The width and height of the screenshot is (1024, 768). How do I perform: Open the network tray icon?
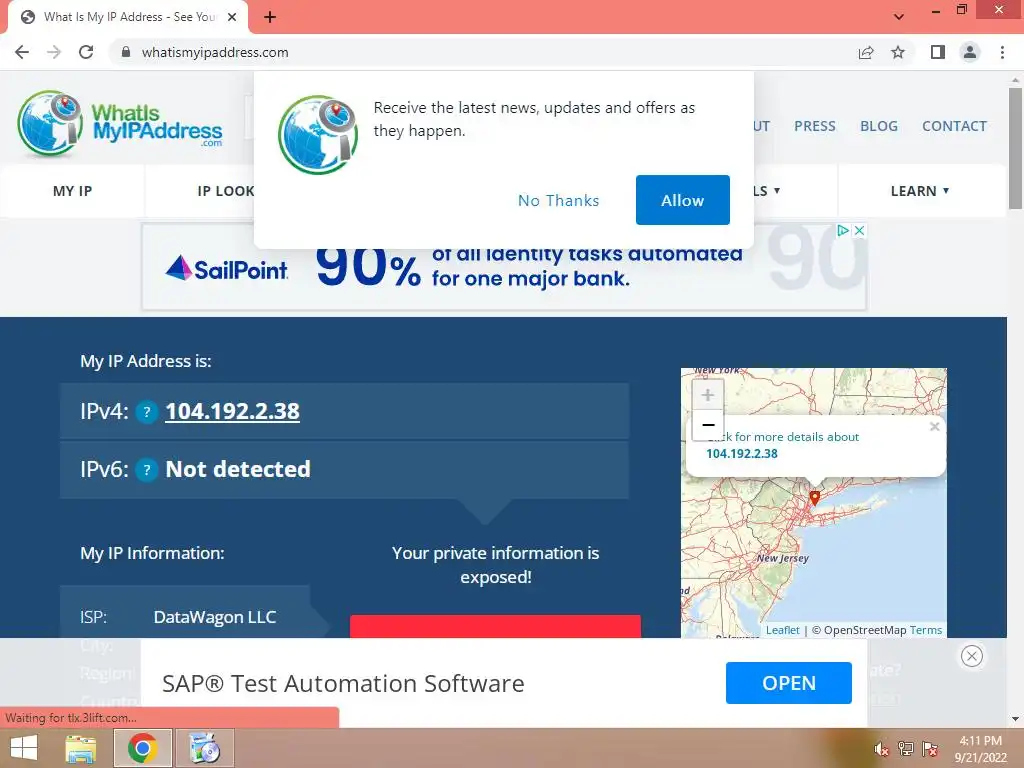[906, 749]
